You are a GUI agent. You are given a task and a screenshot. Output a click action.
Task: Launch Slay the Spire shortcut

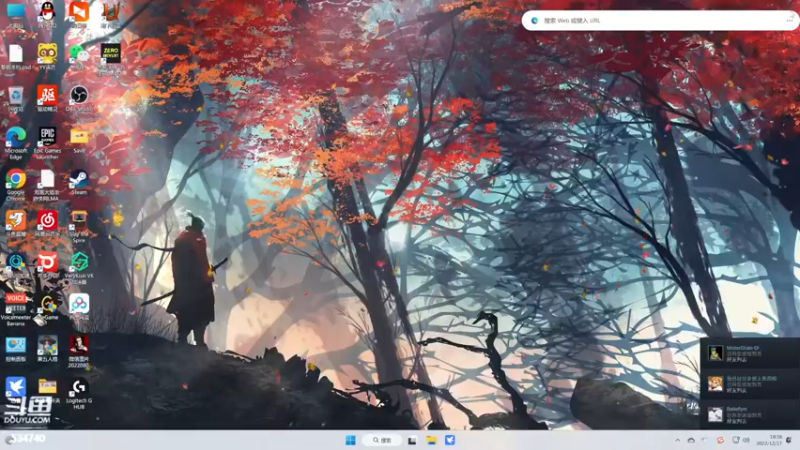coord(79,227)
